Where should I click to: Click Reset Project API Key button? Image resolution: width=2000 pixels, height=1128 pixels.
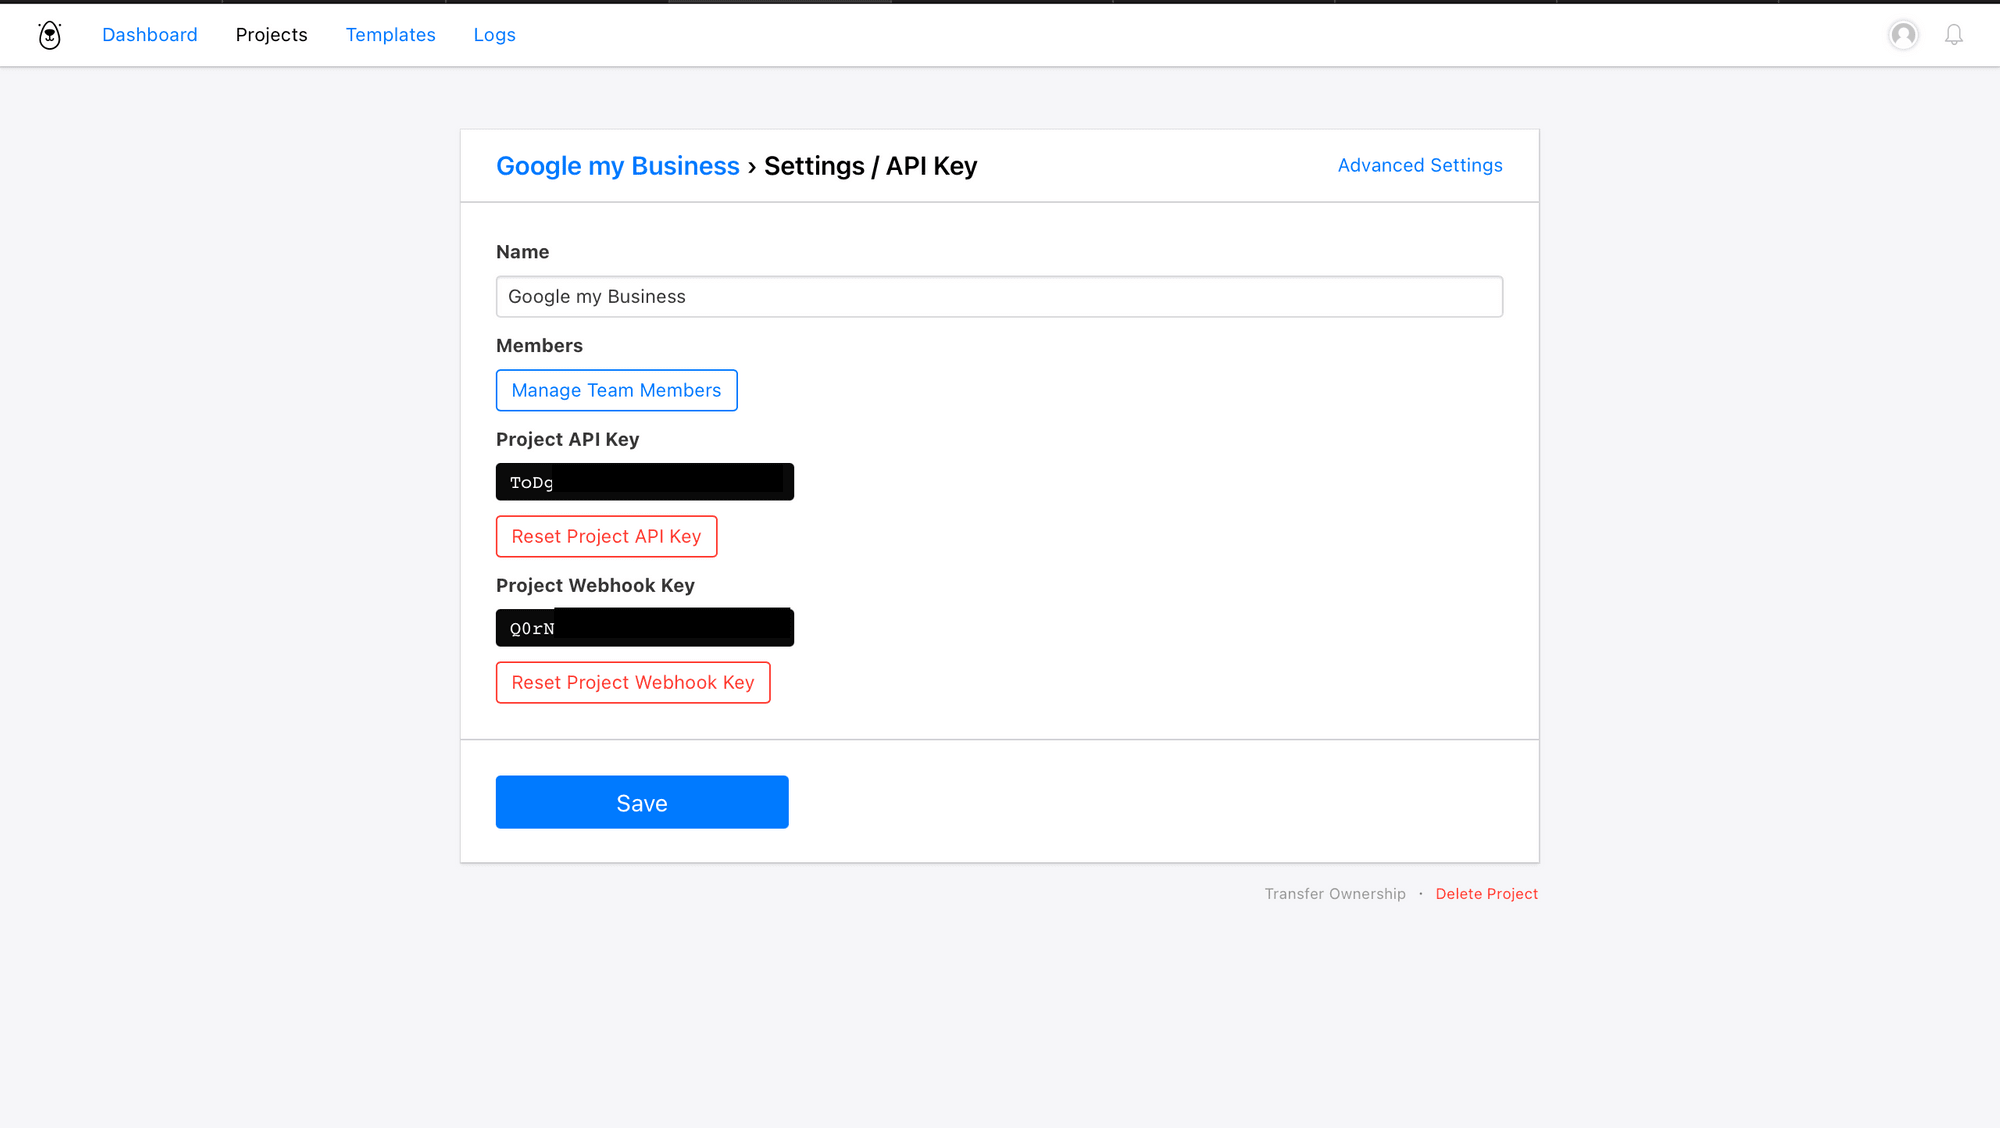point(607,536)
